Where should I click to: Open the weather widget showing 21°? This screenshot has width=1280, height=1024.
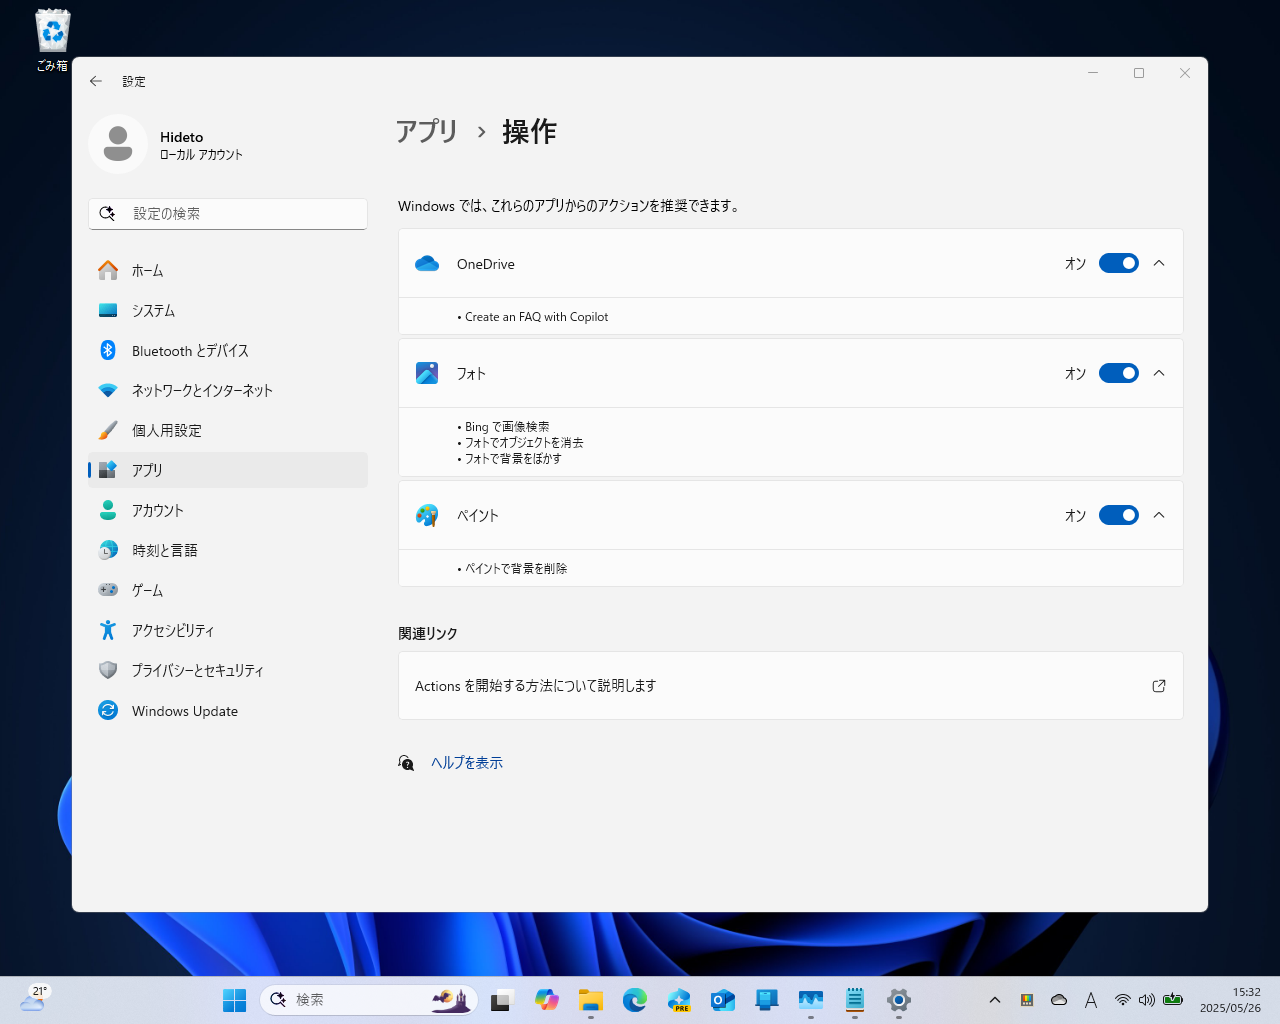tap(35, 999)
